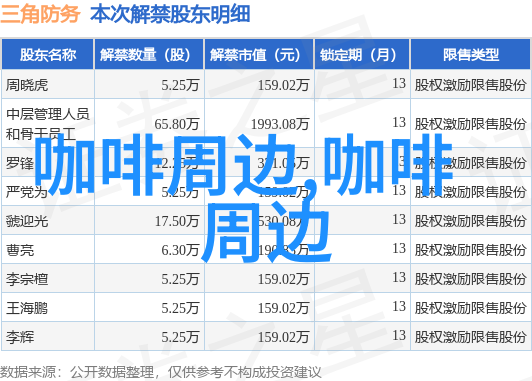532x381 pixels.
Task: Select the 虢迎光 shareholder name
Action: 27,221
